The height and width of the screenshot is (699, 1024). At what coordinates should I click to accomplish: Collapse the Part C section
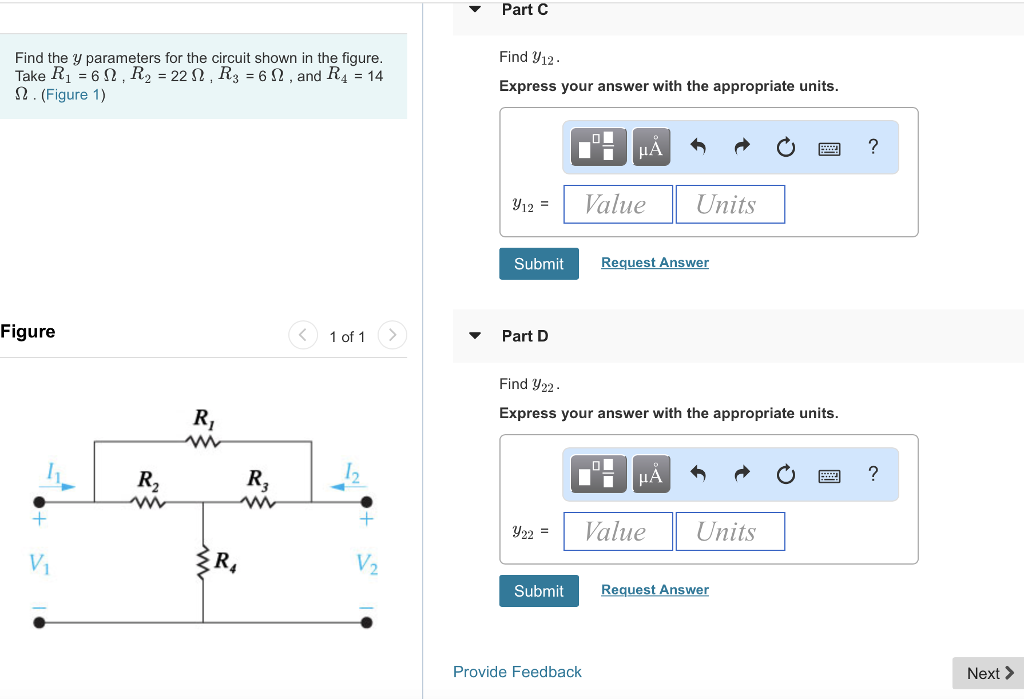474,8
